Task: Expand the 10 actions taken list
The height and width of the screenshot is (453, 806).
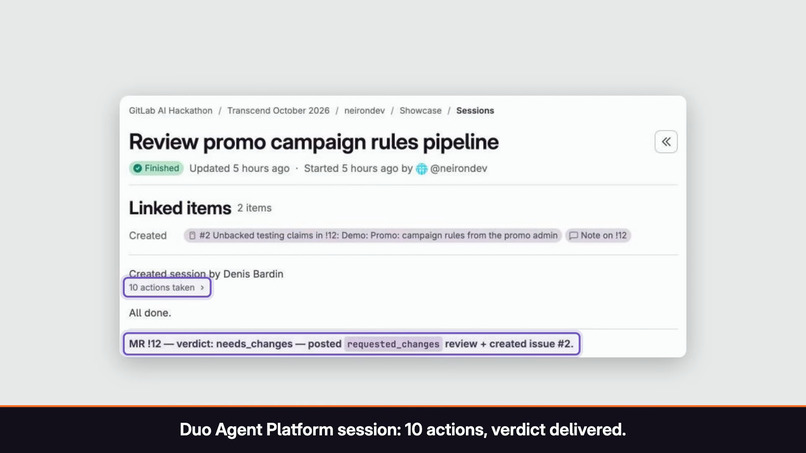Action: 167,287
